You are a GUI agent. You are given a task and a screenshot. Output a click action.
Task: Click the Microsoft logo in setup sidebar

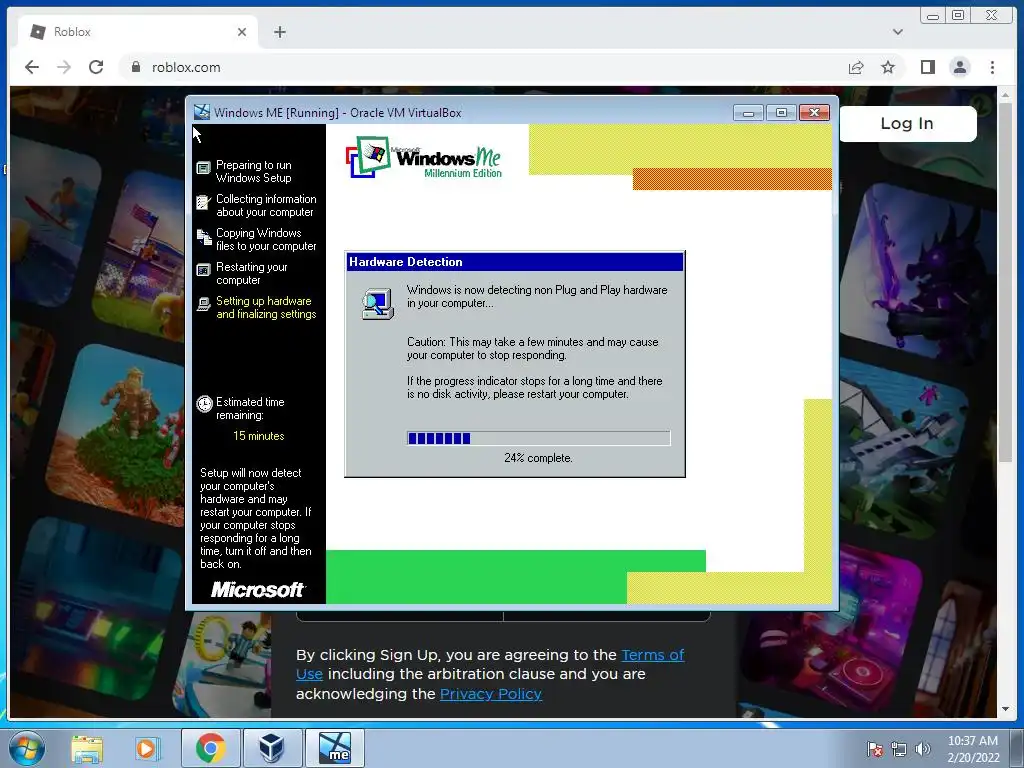[x=257, y=590]
